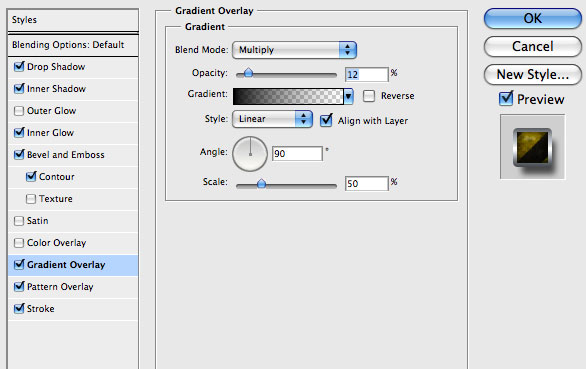Open the Drop Shadow settings
This screenshot has height=369, width=586.
point(56,67)
